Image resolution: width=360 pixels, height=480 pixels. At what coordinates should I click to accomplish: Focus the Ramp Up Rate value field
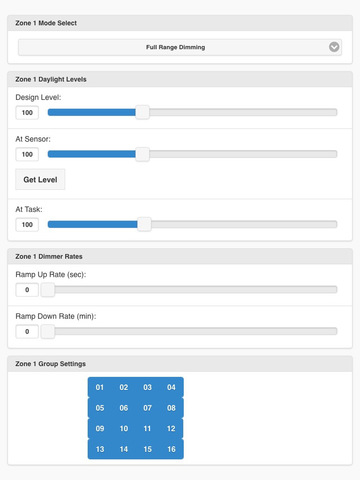point(27,290)
